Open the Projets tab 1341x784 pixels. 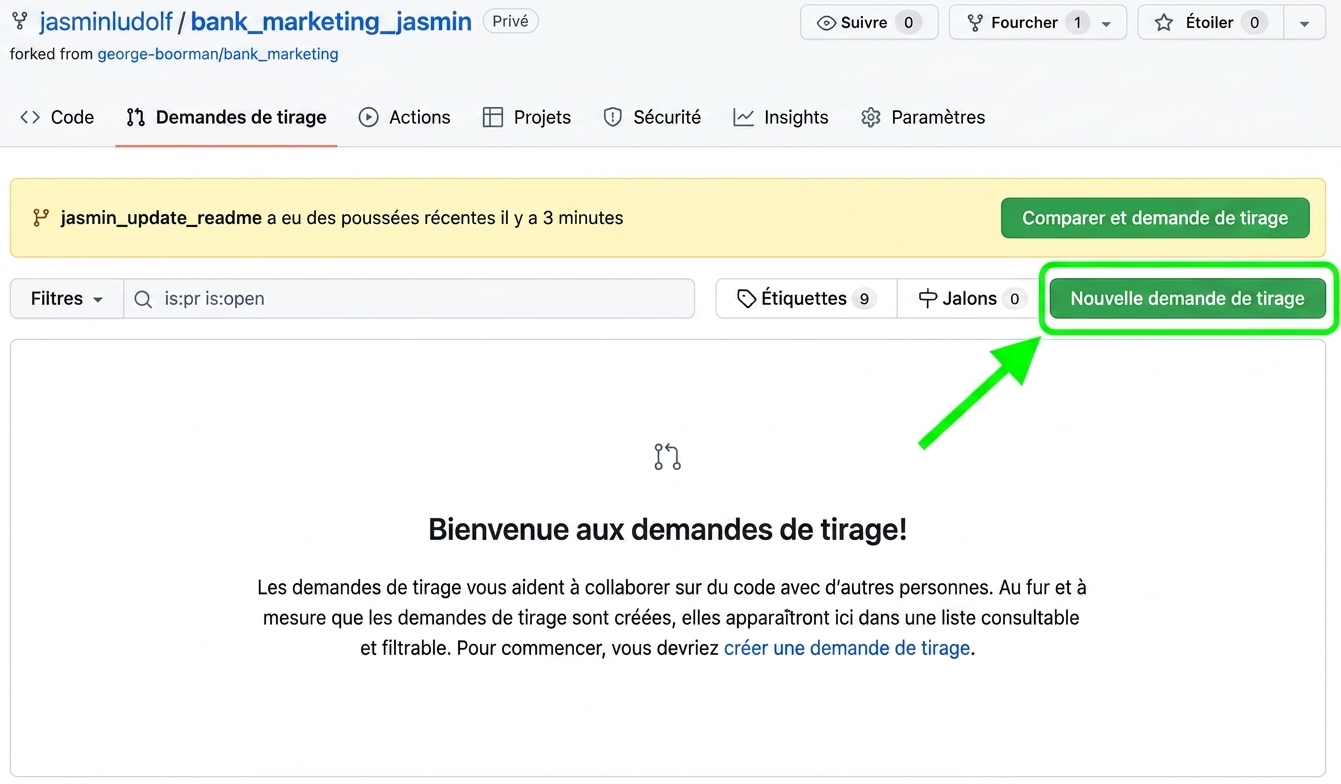(x=527, y=117)
